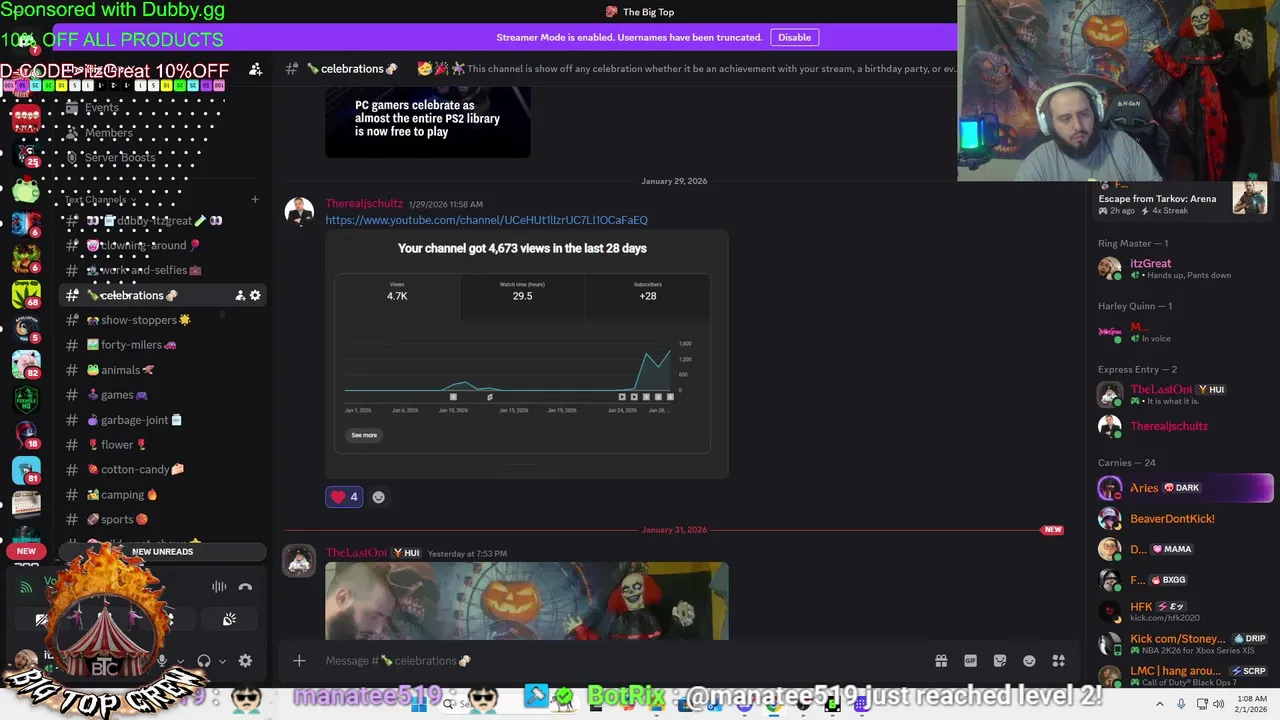Toggle the camera button in voice panel
The height and width of the screenshot is (720, 1280).
(42, 620)
